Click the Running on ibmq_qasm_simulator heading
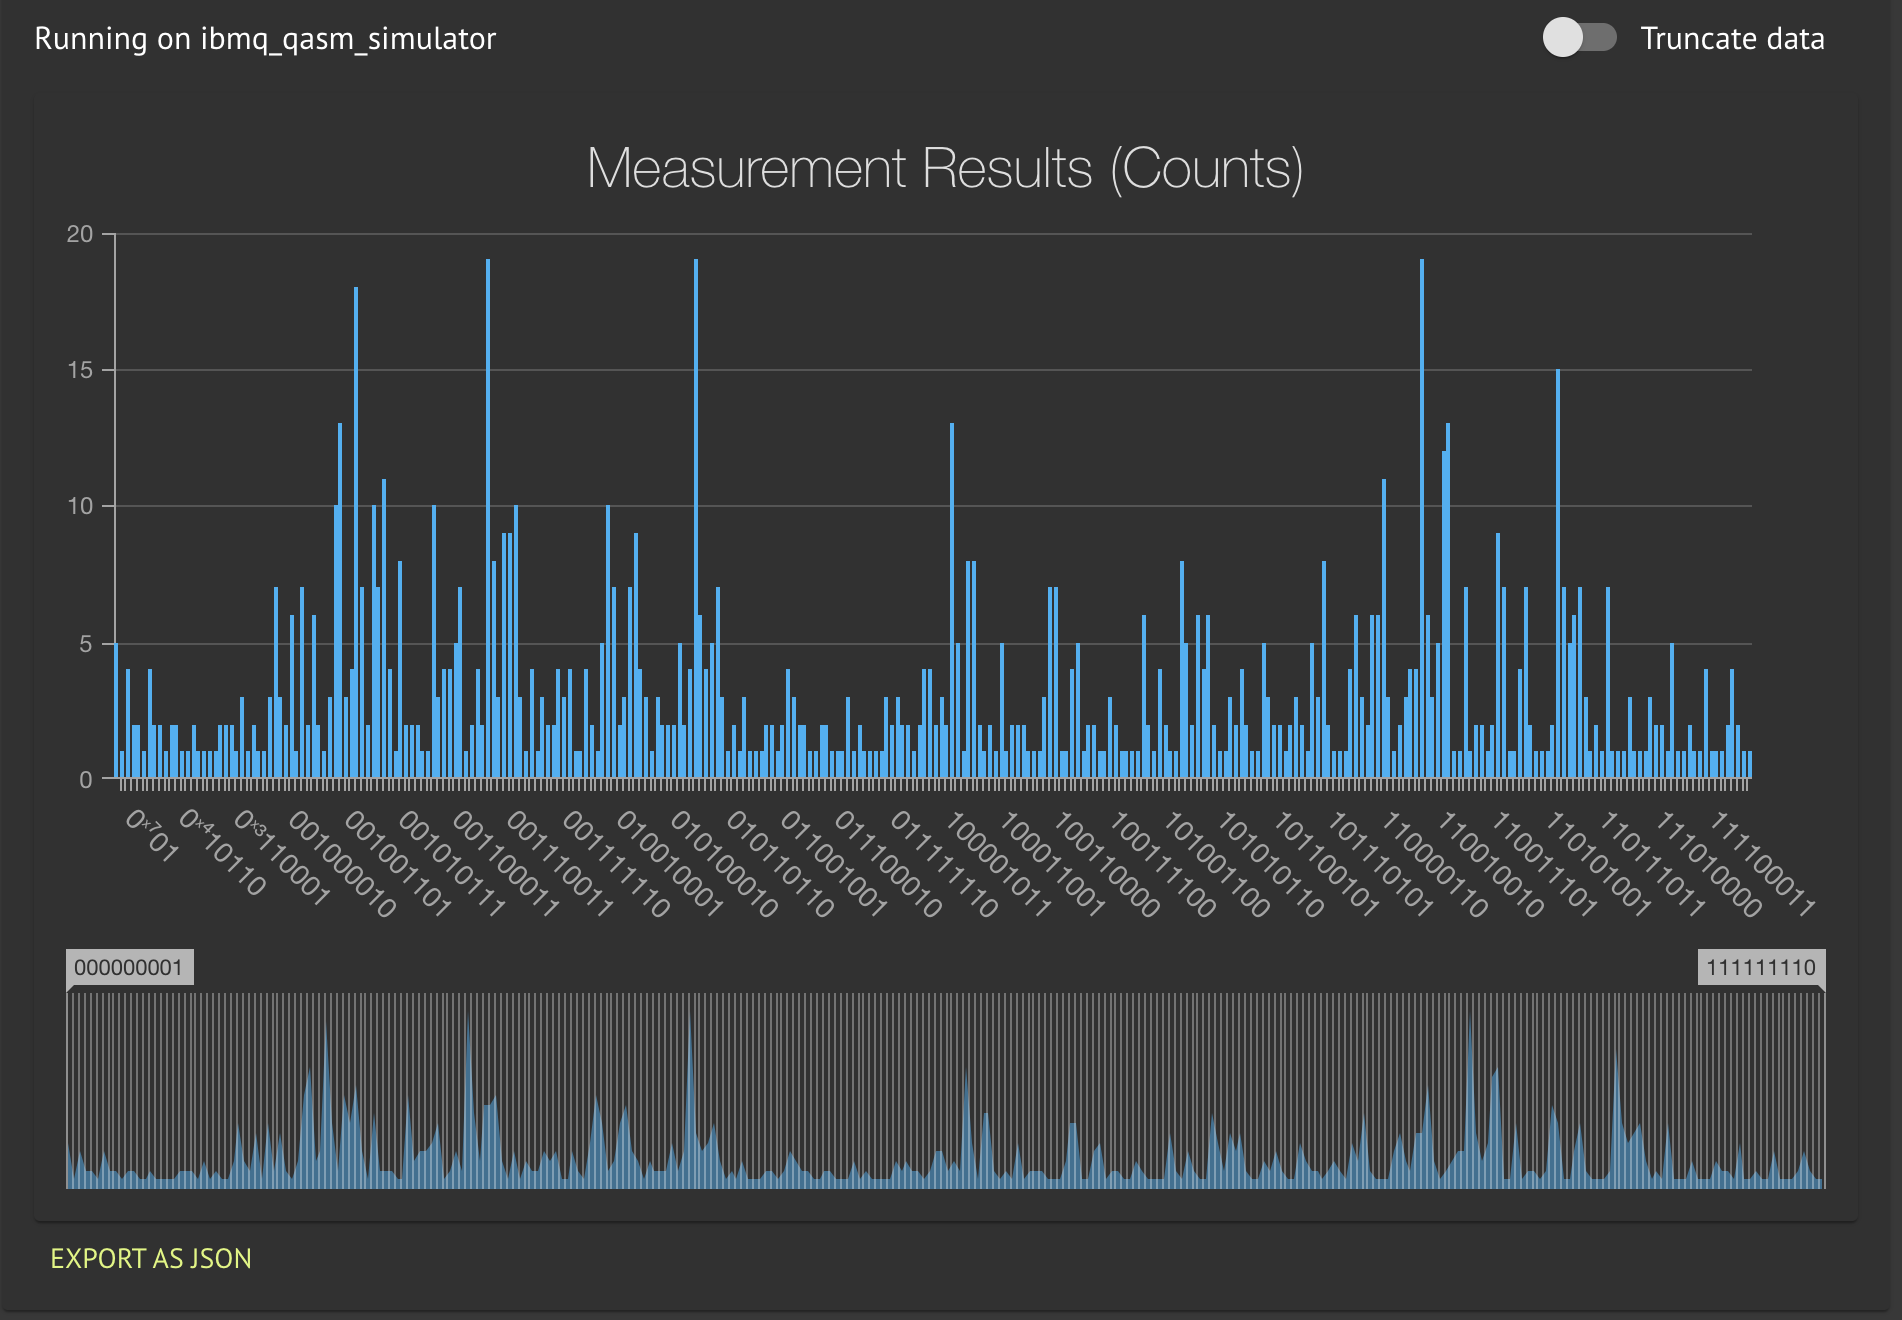The width and height of the screenshot is (1902, 1320). click(265, 38)
